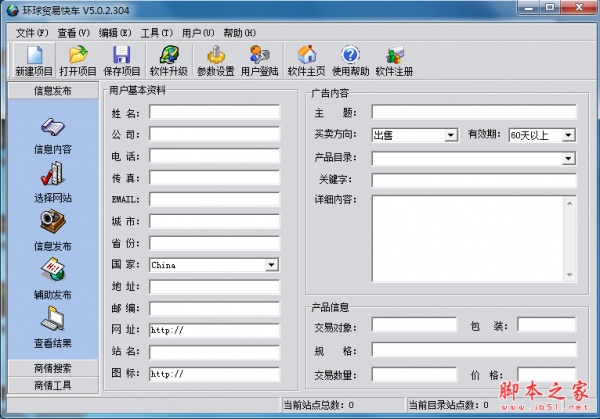Viewport: 600px width, 419px height.
Task: Click the 公司 company input field
Action: click(x=214, y=134)
